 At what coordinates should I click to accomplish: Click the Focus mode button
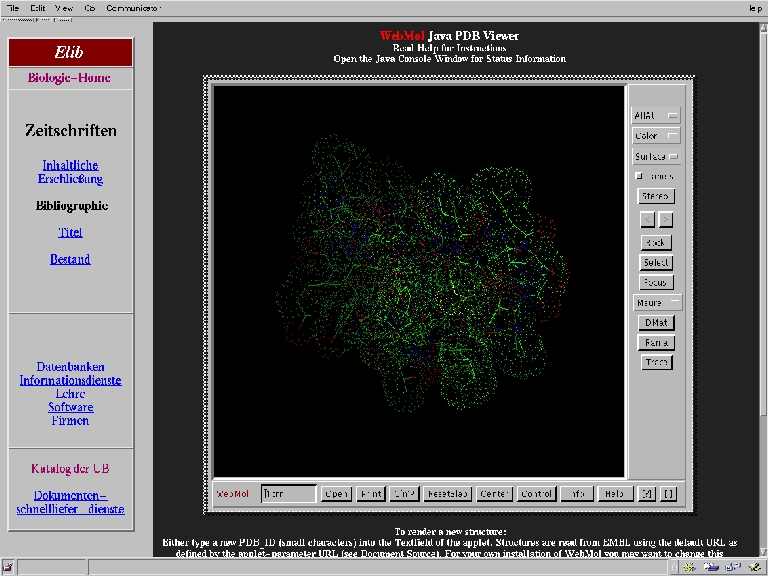656,283
